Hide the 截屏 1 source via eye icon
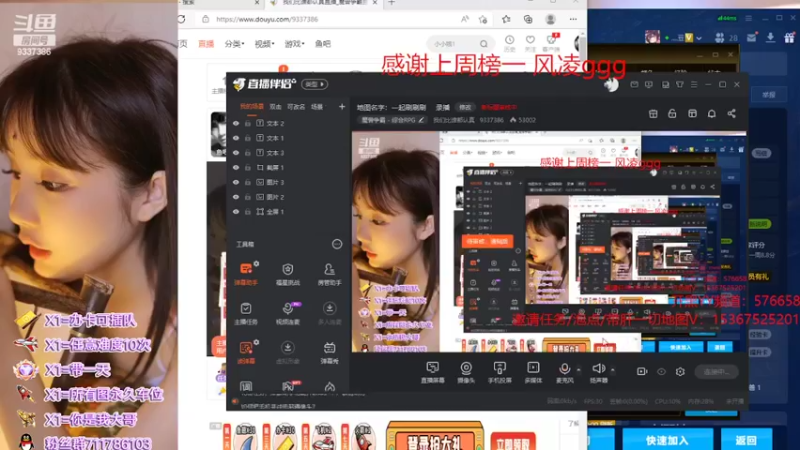 (236, 167)
